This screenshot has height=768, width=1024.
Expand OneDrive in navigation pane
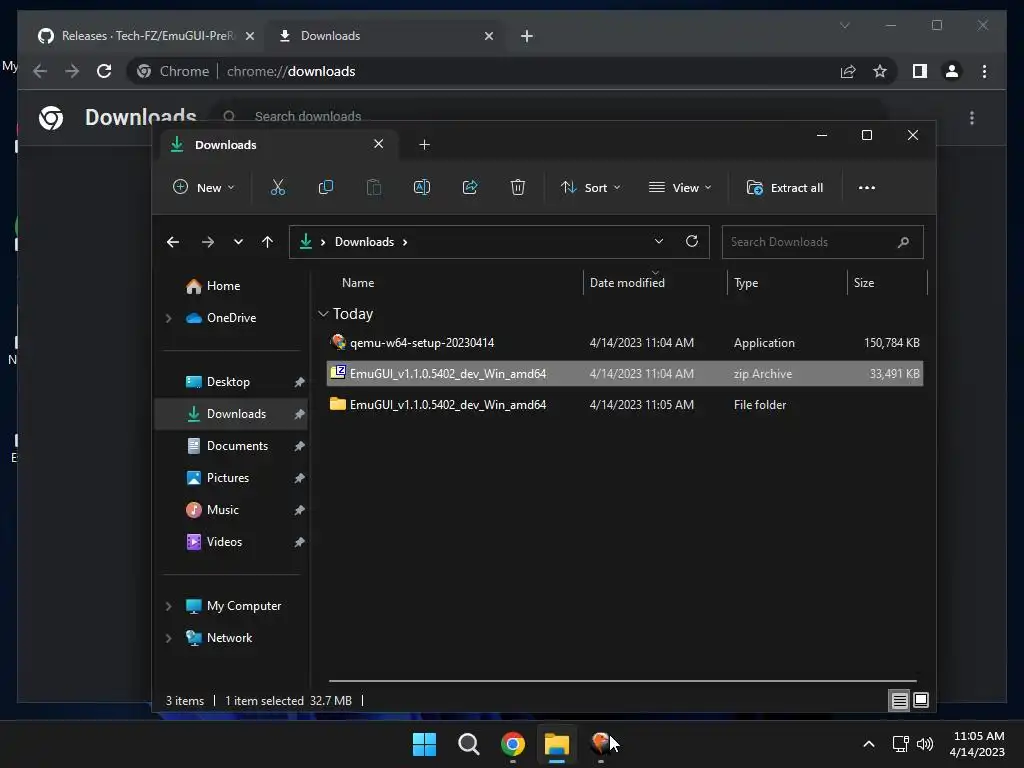click(x=168, y=318)
